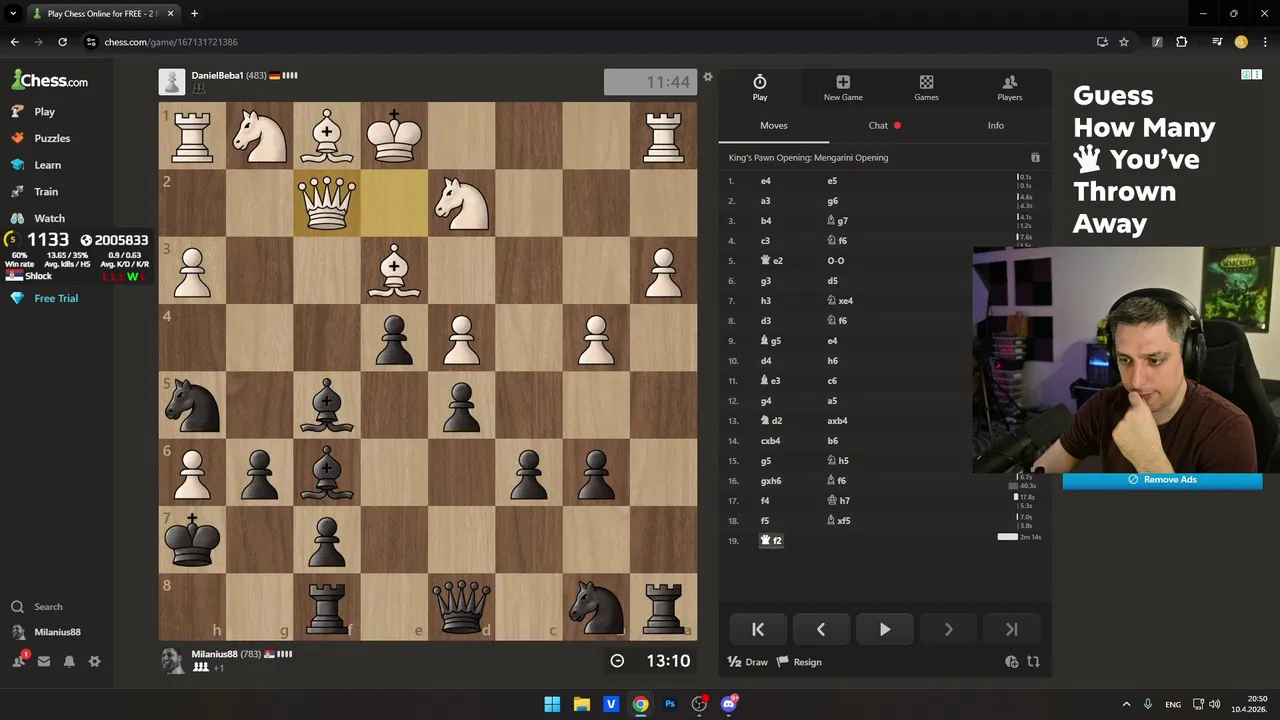Screen dimensions: 1280x720
Task: Play through moves with the play button
Action: coord(885,629)
